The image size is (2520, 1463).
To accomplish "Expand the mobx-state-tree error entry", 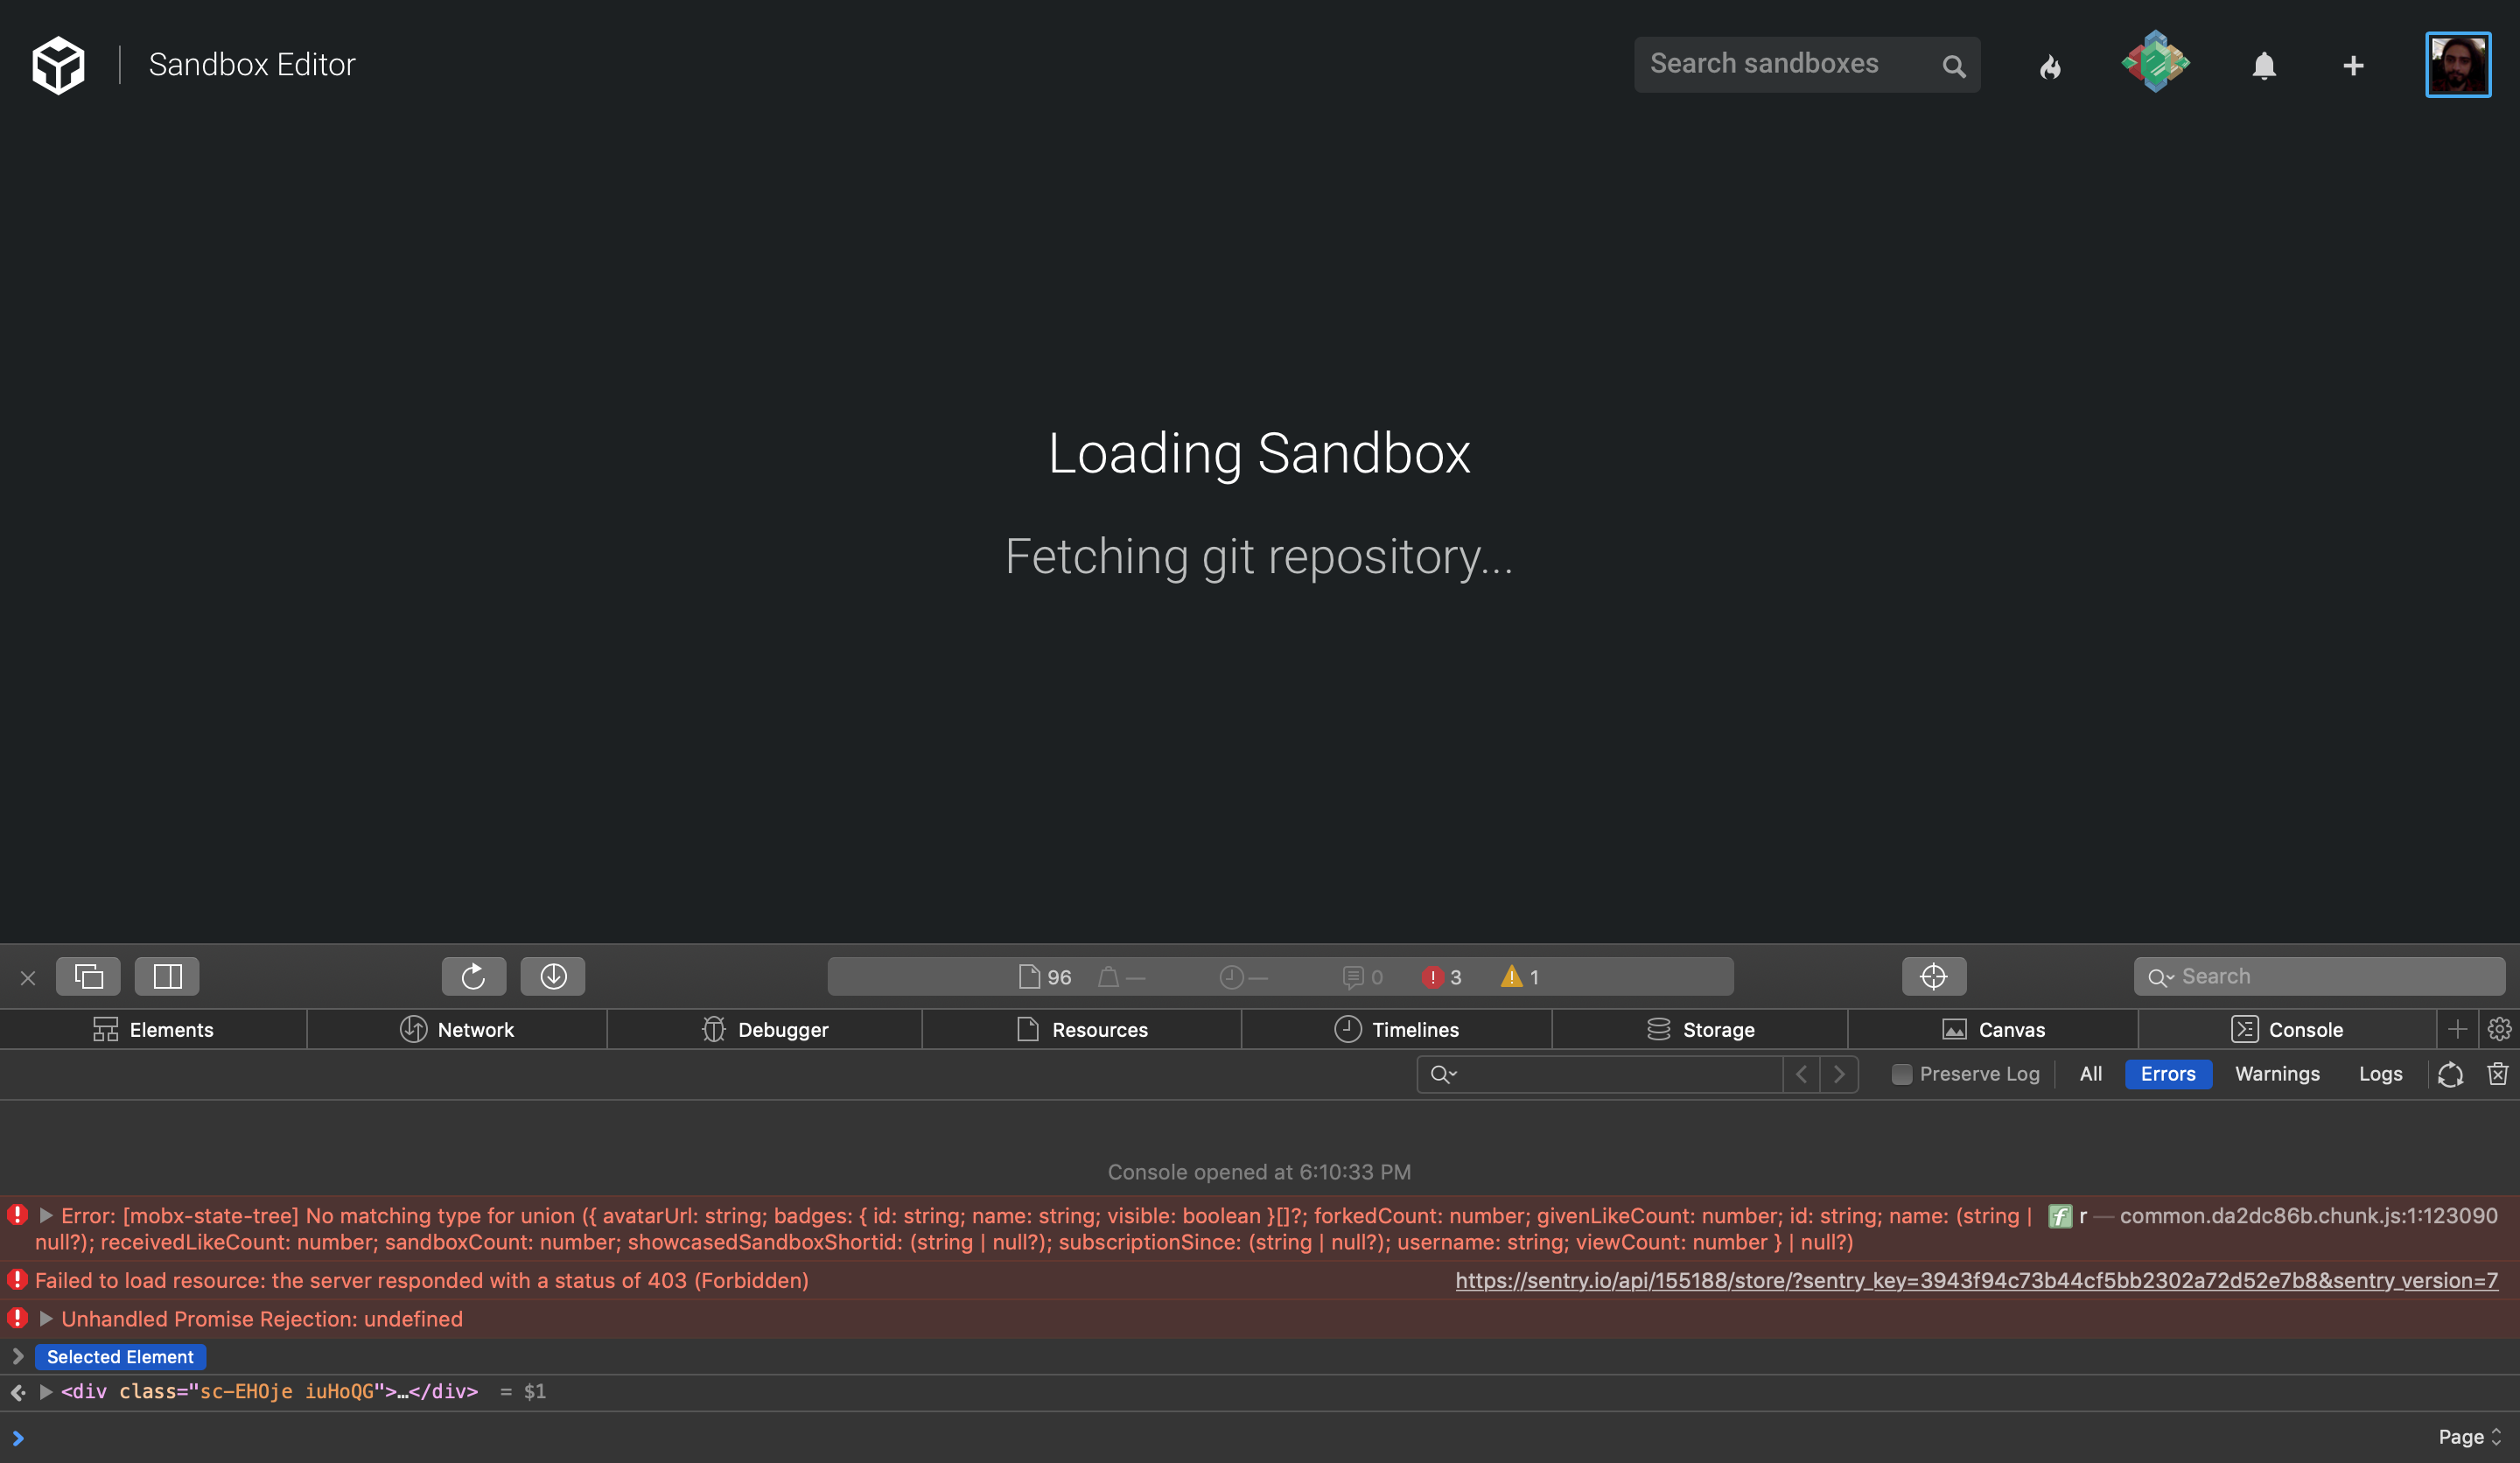I will 45,1215.
